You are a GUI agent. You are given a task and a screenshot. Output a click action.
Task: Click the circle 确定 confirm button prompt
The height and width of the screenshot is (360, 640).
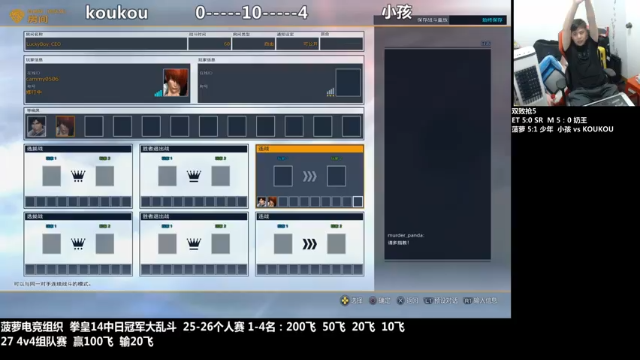coord(380,301)
